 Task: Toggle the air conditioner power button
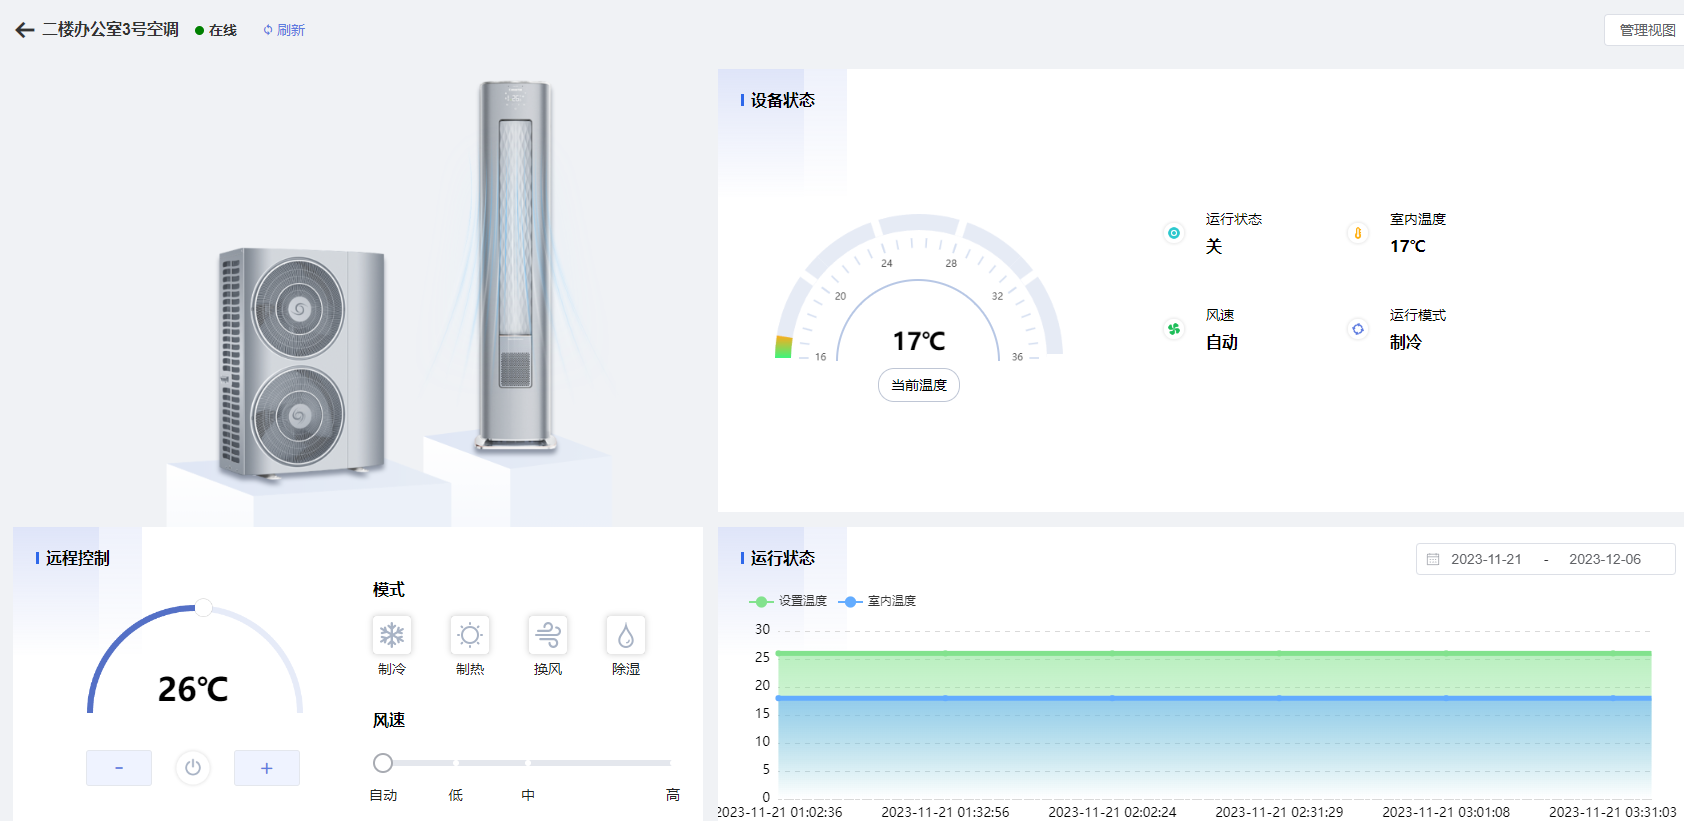click(193, 768)
